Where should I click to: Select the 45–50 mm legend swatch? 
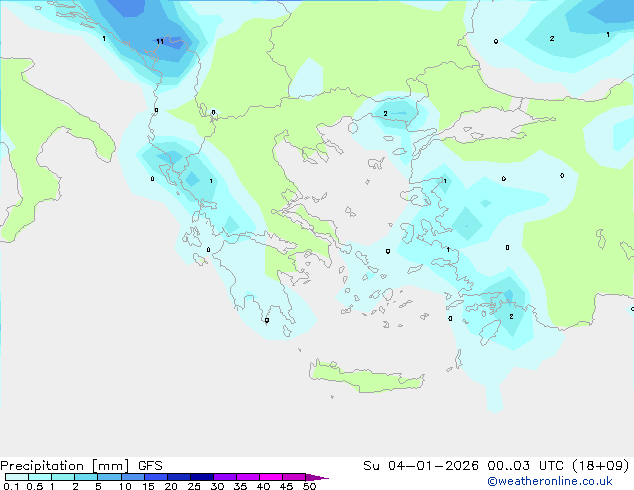click(294, 477)
